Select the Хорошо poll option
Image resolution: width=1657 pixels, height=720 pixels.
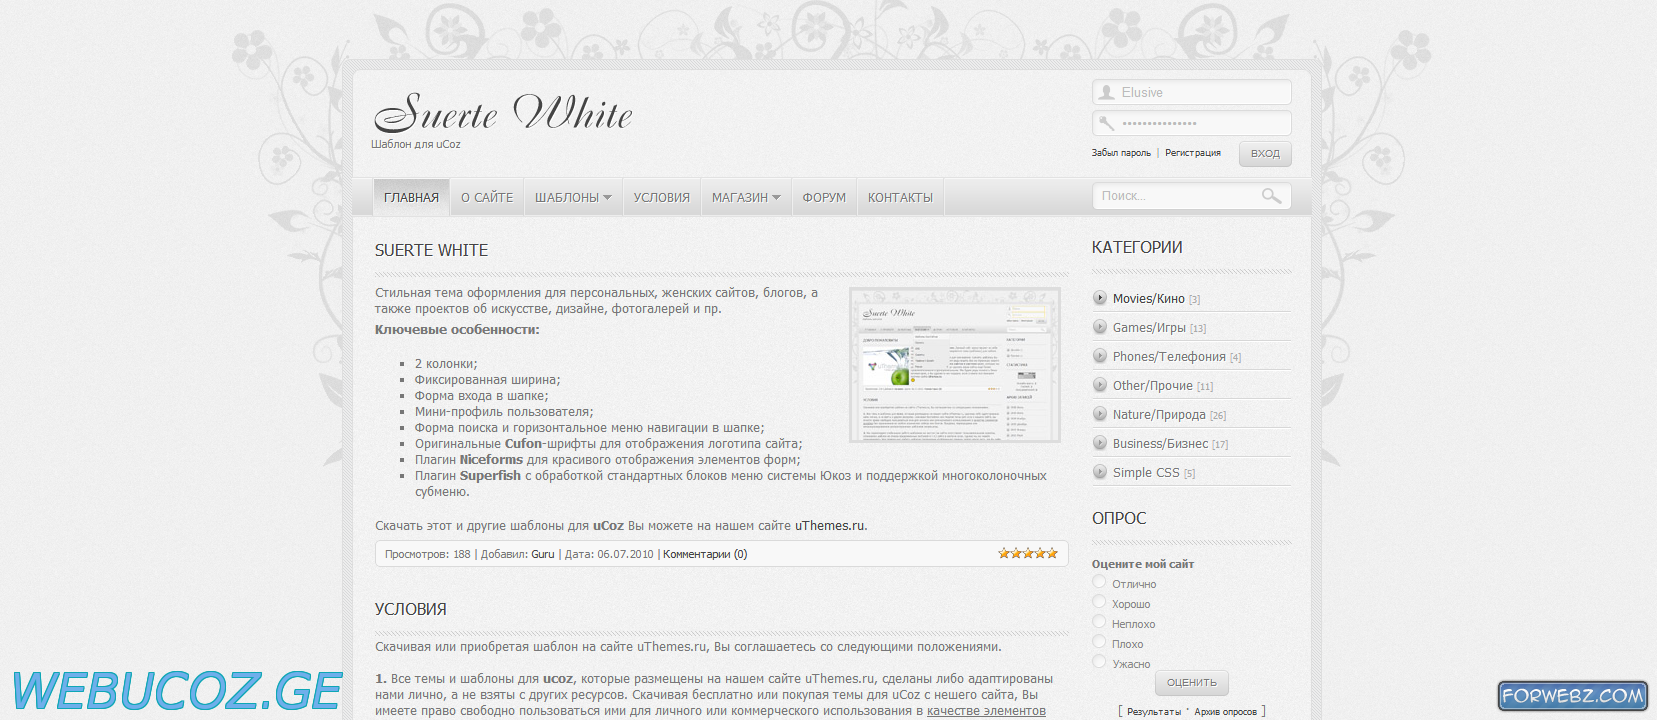click(1099, 602)
